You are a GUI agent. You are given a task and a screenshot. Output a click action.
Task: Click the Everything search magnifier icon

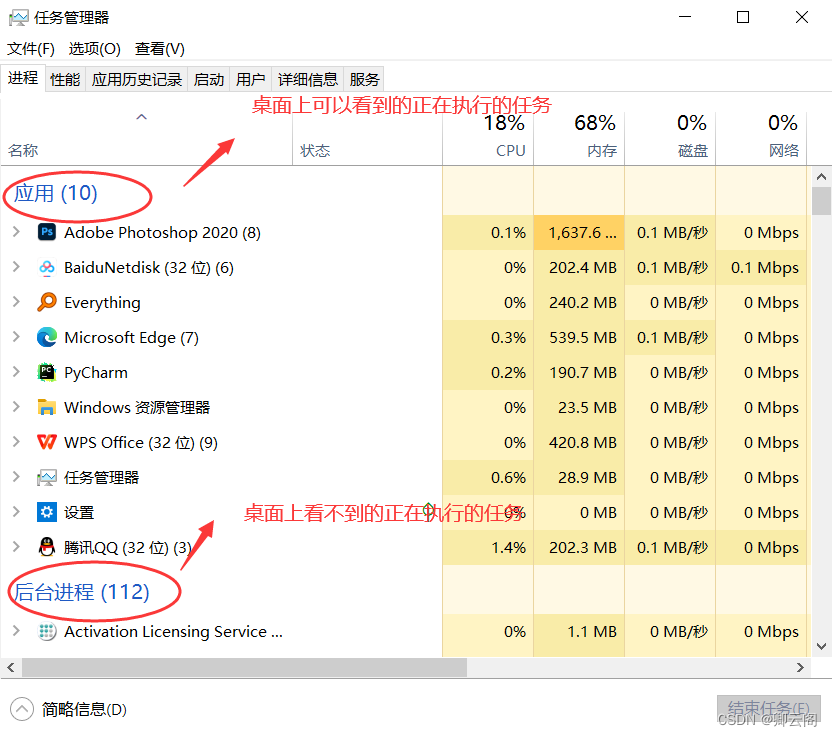(47, 302)
